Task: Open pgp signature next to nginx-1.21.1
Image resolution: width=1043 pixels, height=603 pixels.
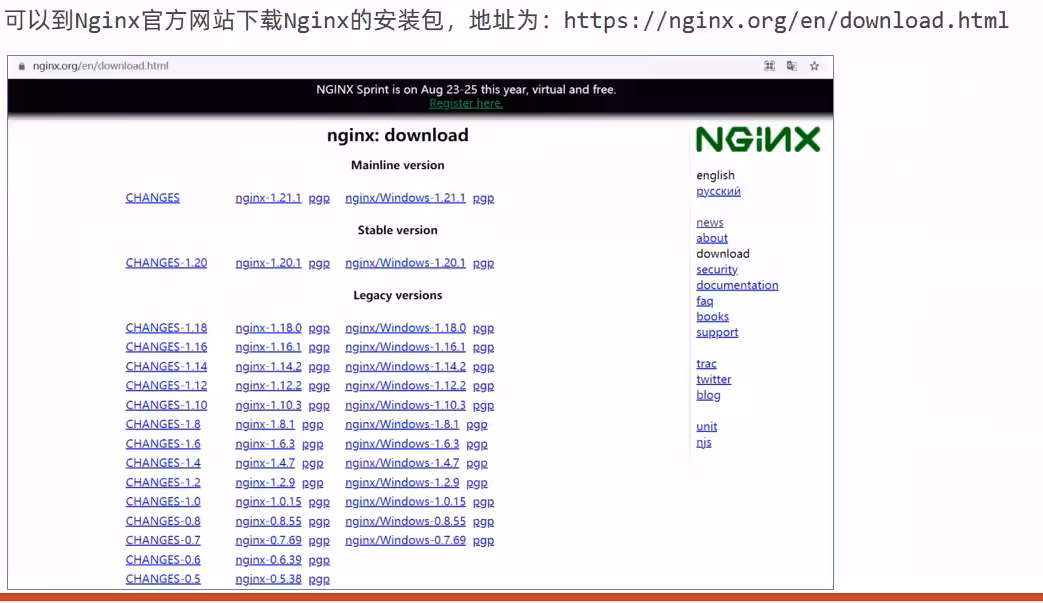Action: 319,198
